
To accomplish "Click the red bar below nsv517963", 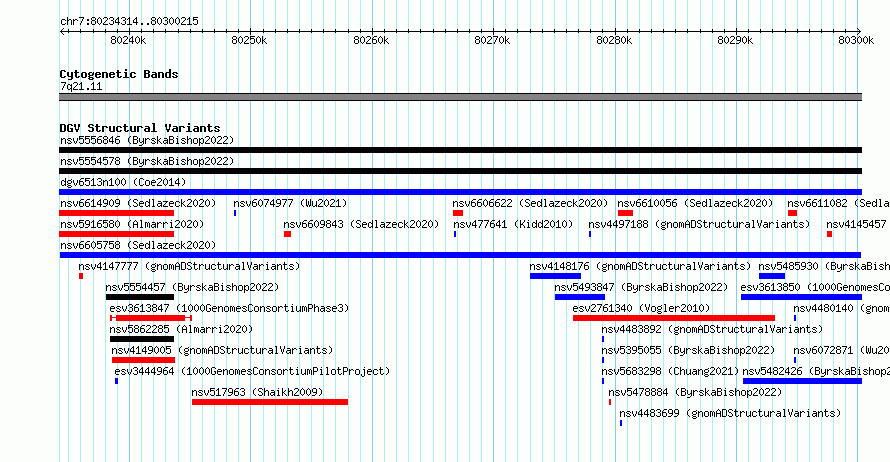I will click(x=270, y=402).
